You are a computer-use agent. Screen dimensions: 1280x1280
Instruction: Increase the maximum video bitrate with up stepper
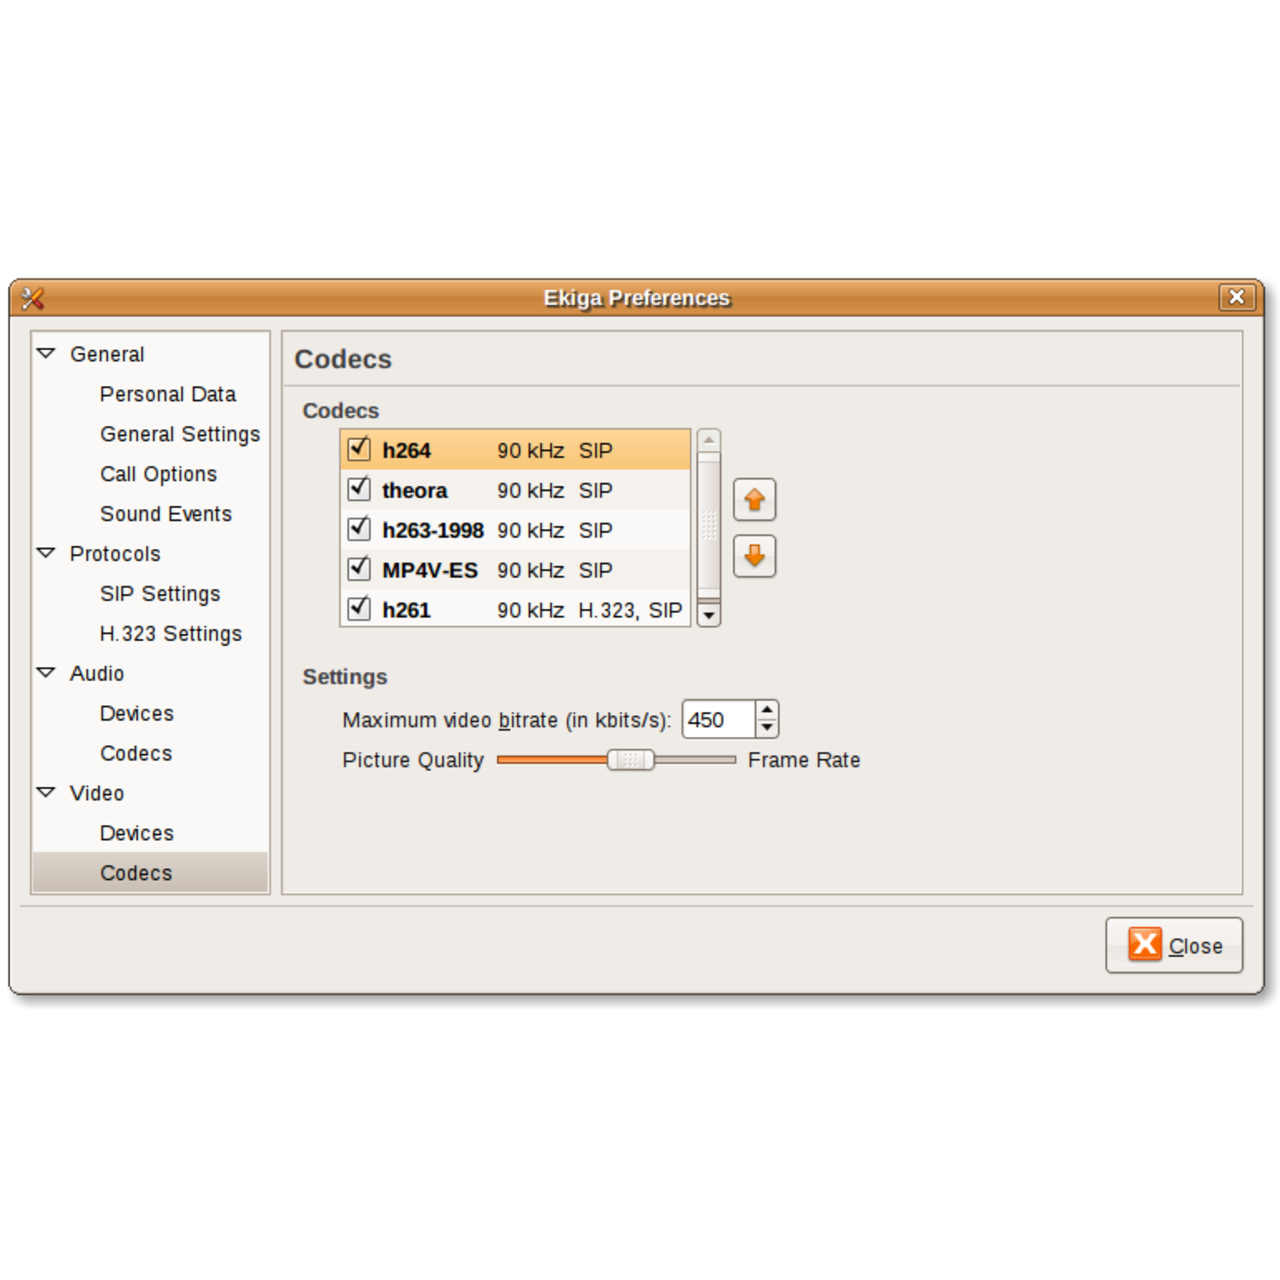coord(767,710)
